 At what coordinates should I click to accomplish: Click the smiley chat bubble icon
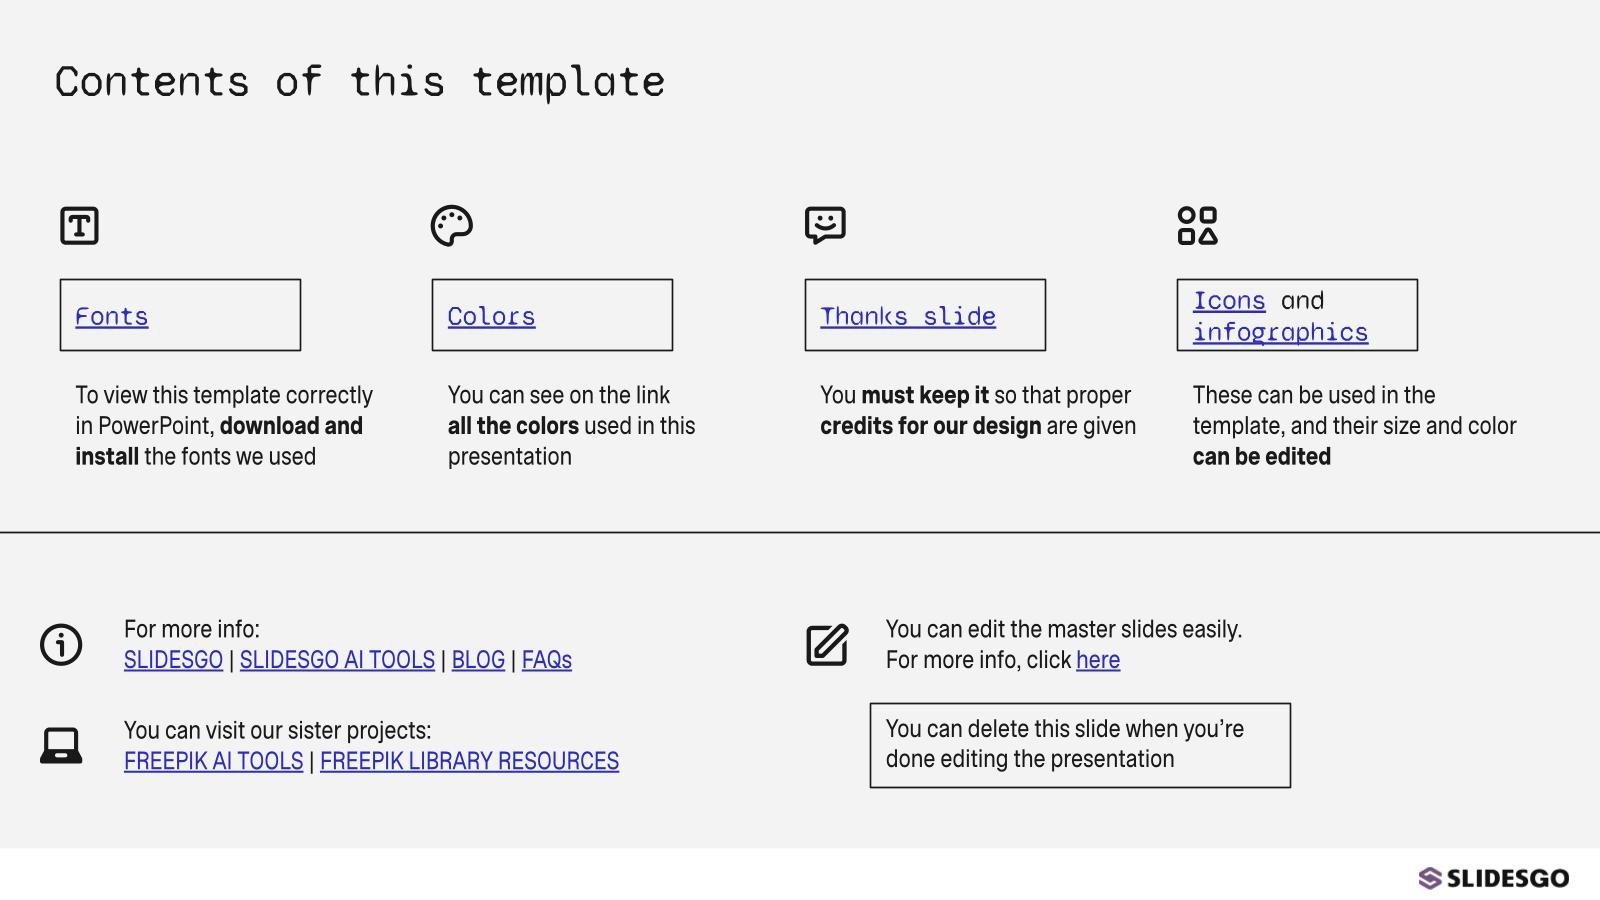coord(825,225)
